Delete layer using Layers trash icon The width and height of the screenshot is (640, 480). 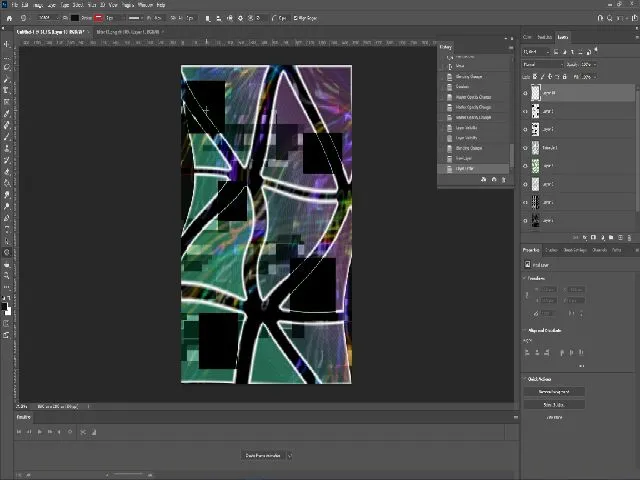(x=629, y=238)
